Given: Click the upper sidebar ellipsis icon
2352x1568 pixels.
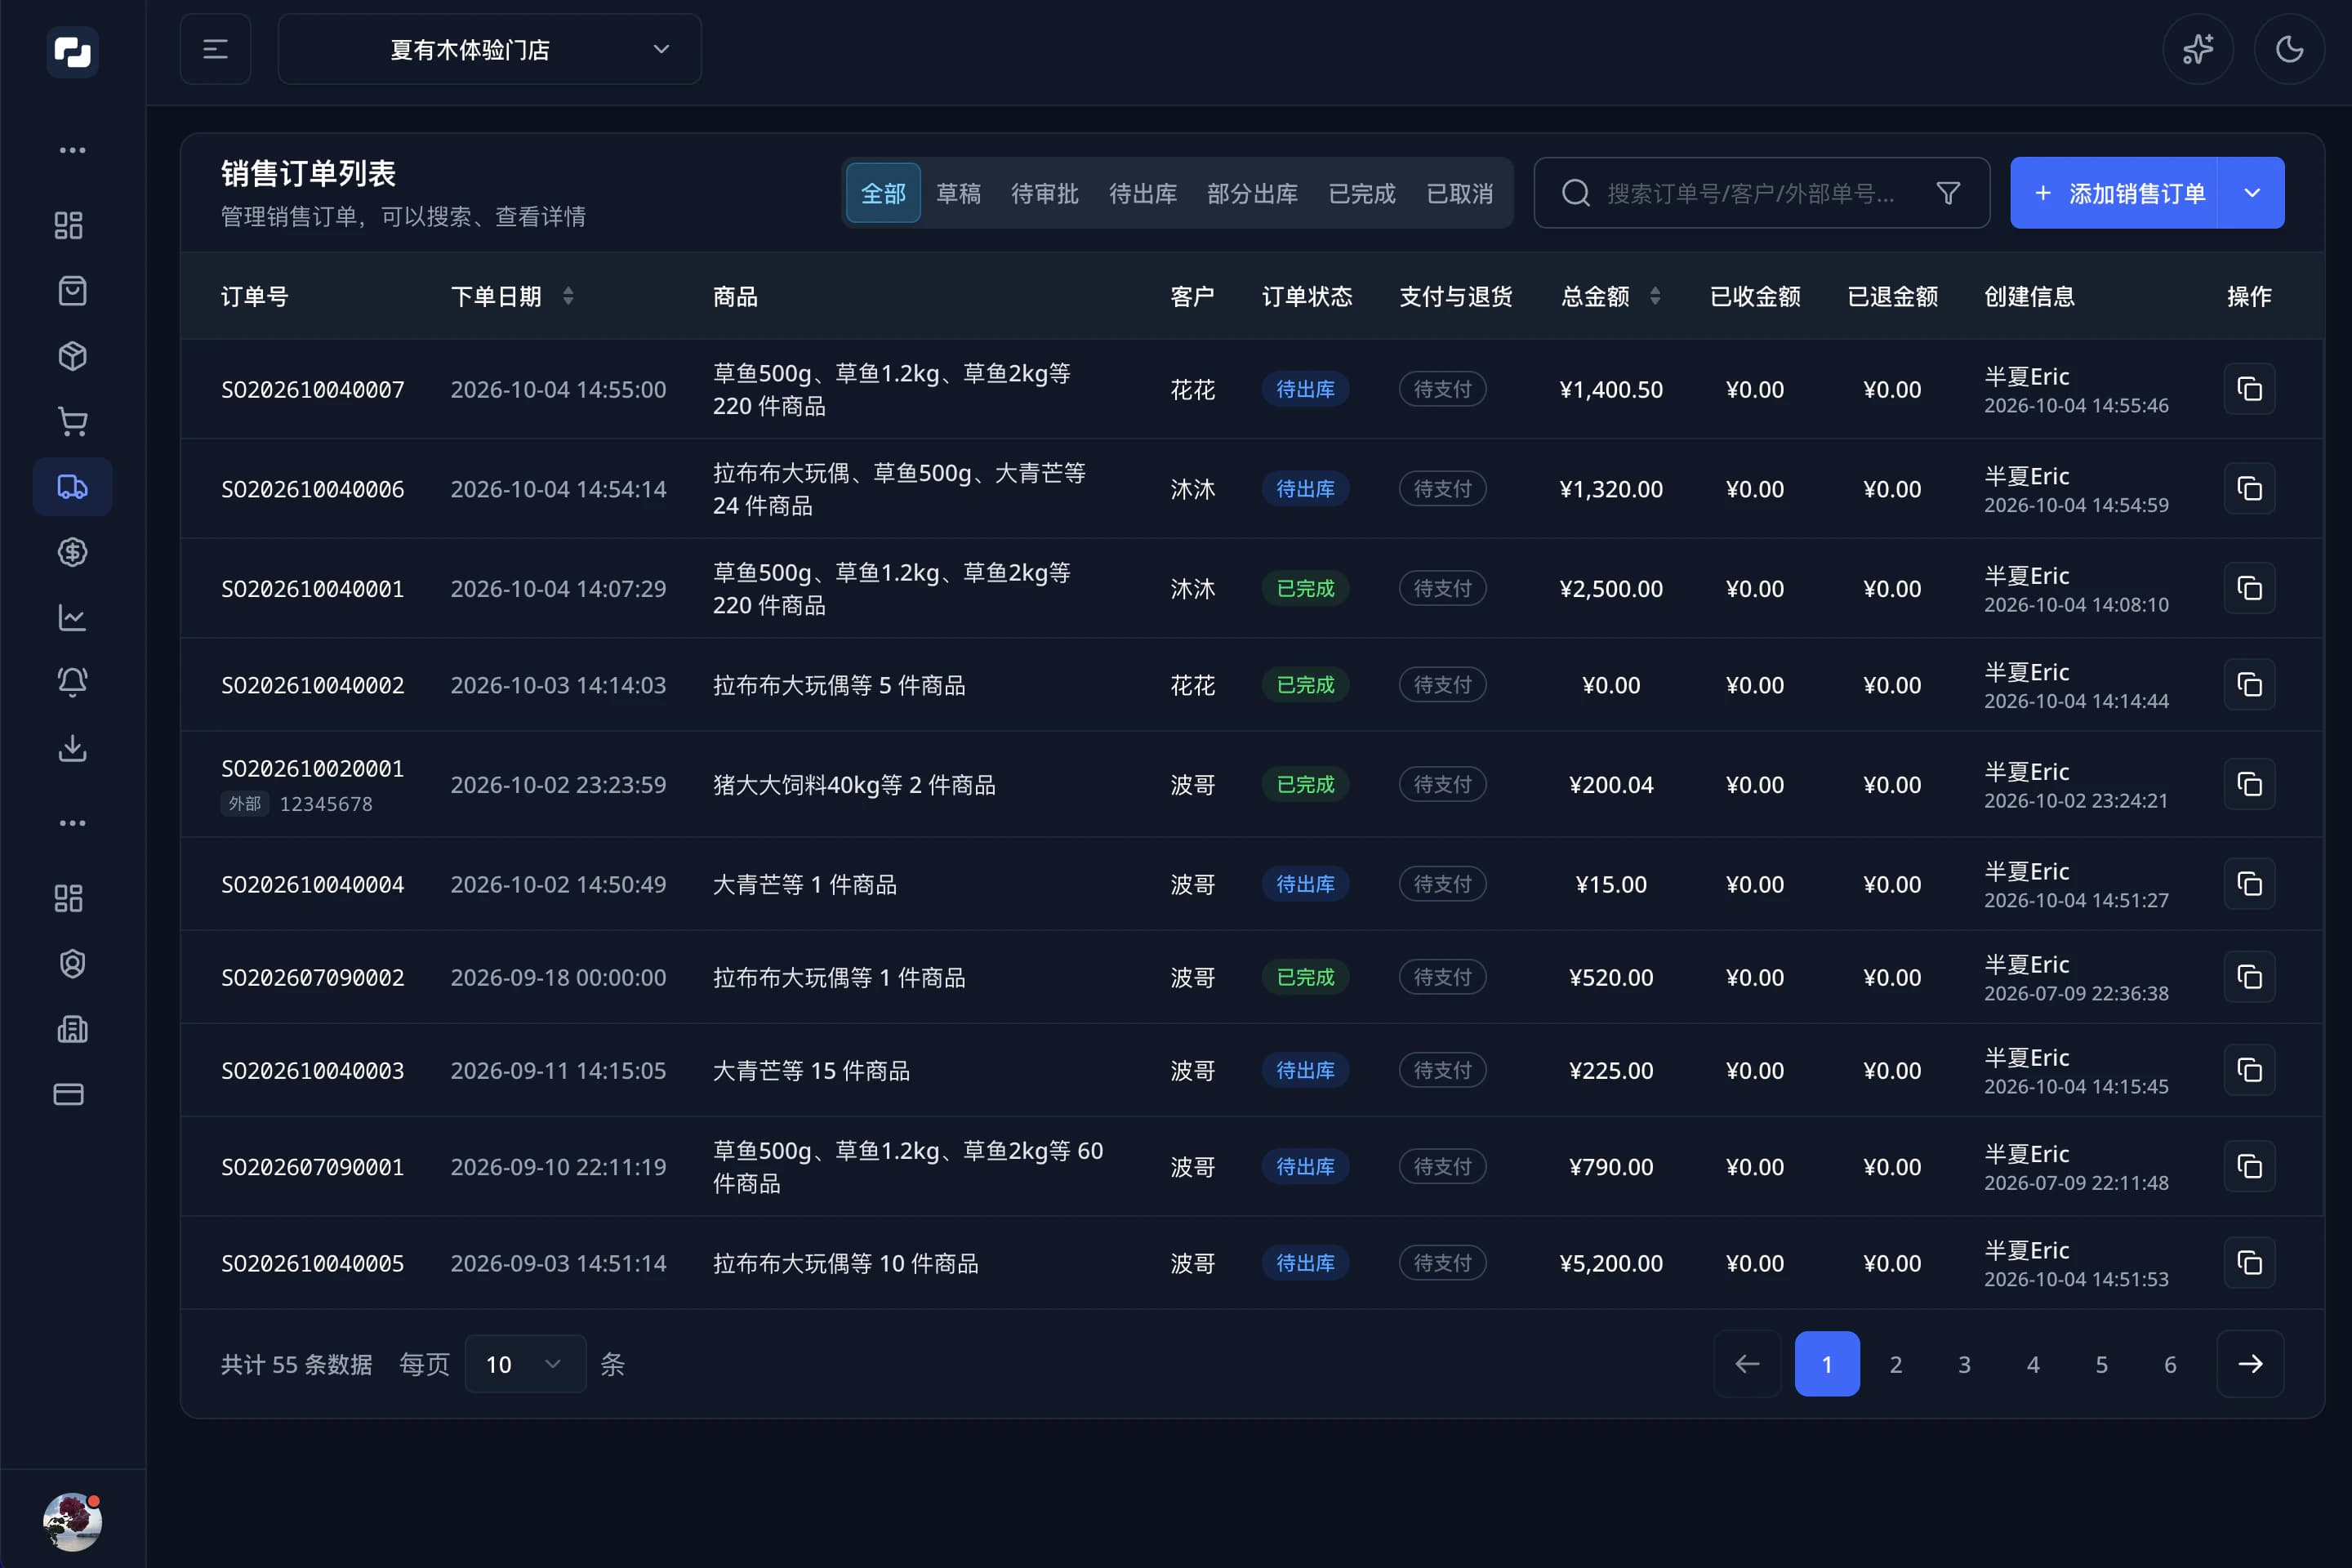Looking at the screenshot, I should (72, 150).
